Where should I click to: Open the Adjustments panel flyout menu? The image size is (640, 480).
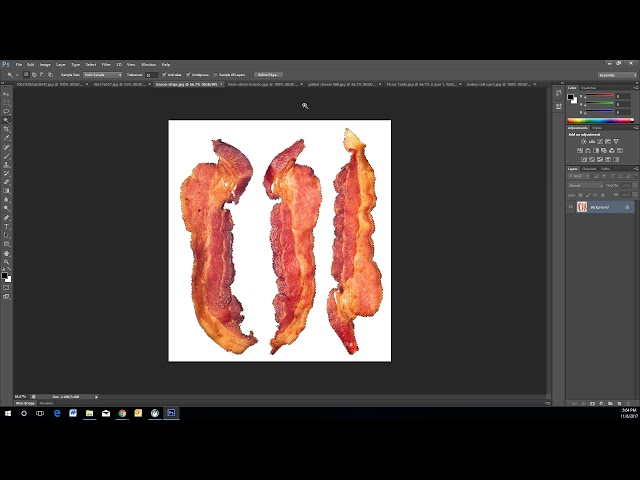coord(636,128)
